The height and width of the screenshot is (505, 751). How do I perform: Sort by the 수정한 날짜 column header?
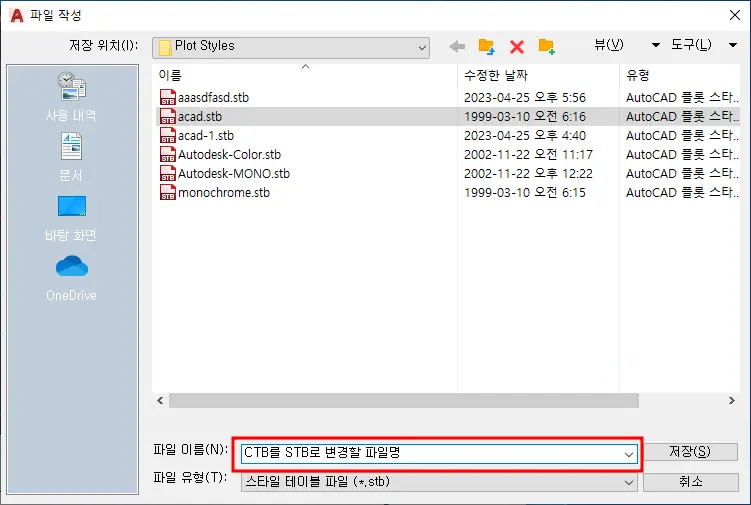point(496,75)
